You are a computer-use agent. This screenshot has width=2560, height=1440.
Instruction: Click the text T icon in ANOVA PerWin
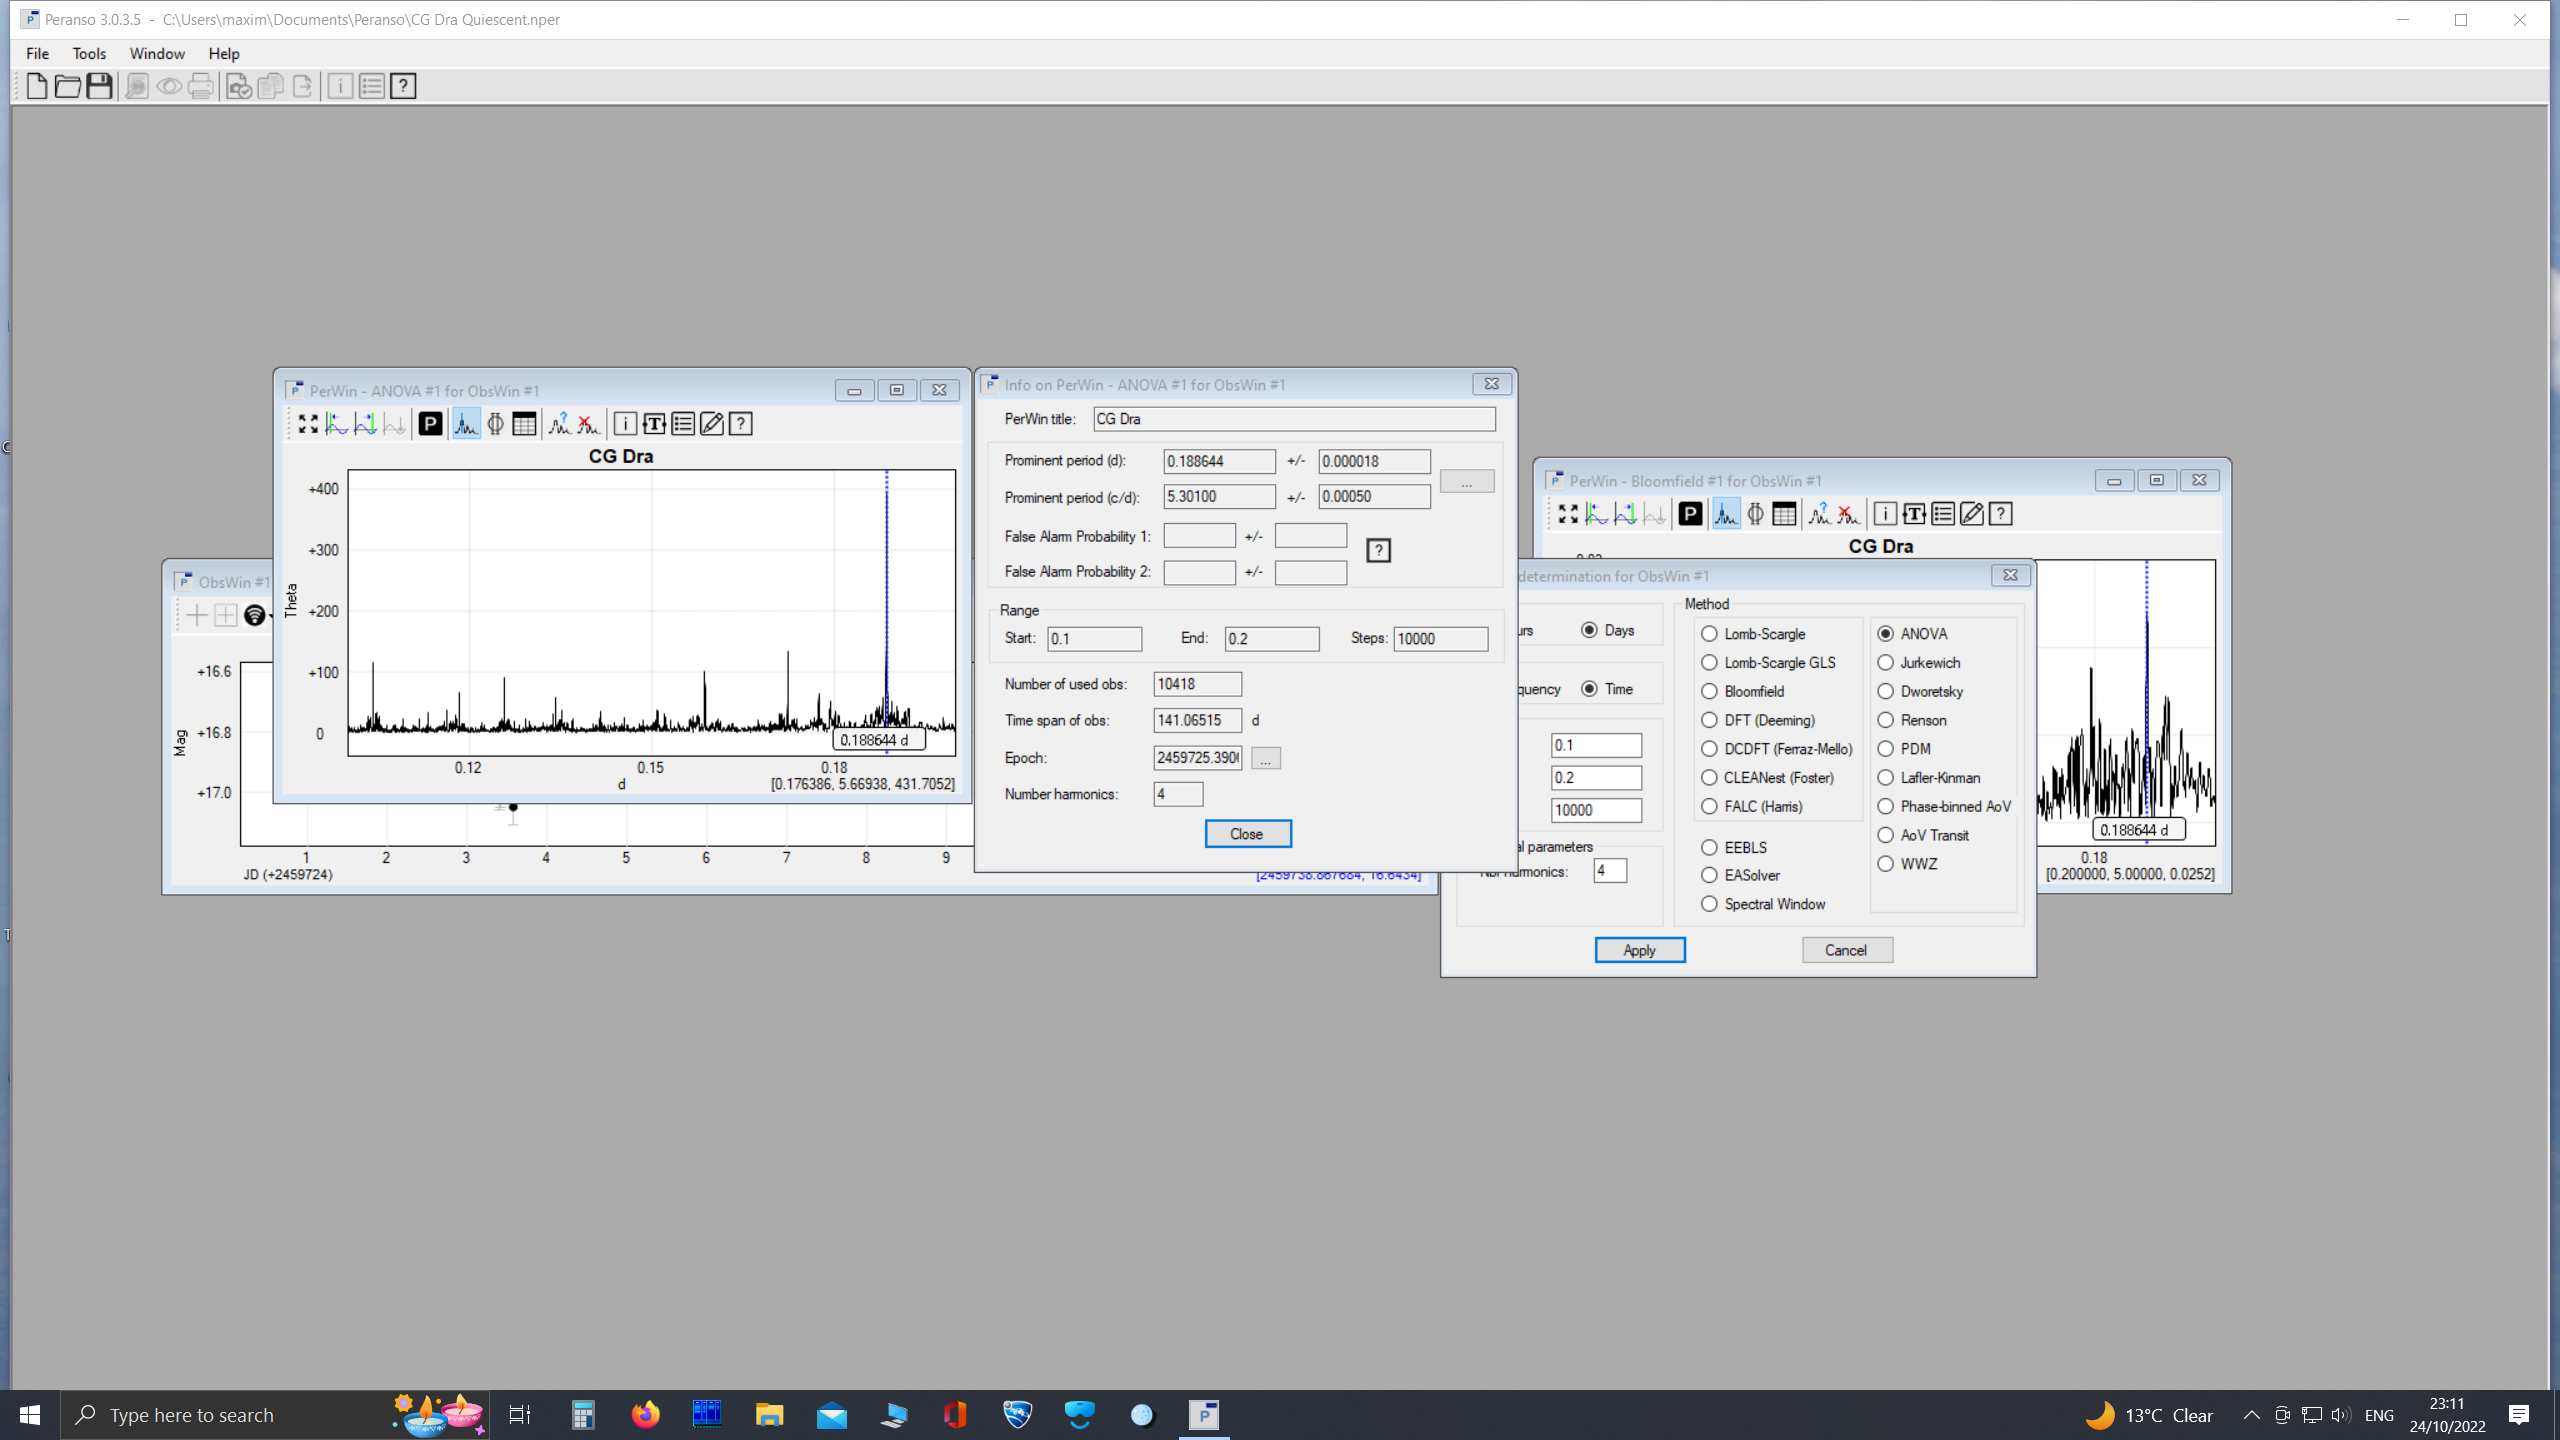tap(654, 424)
